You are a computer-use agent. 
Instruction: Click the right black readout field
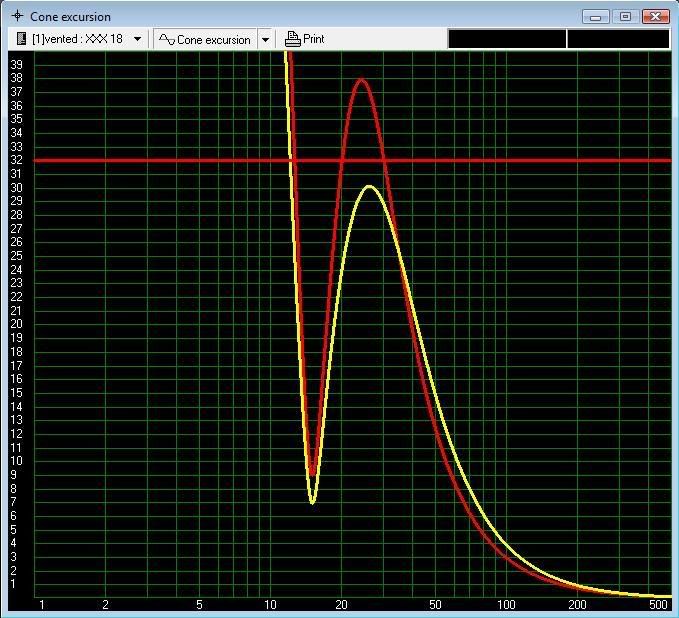(618, 39)
